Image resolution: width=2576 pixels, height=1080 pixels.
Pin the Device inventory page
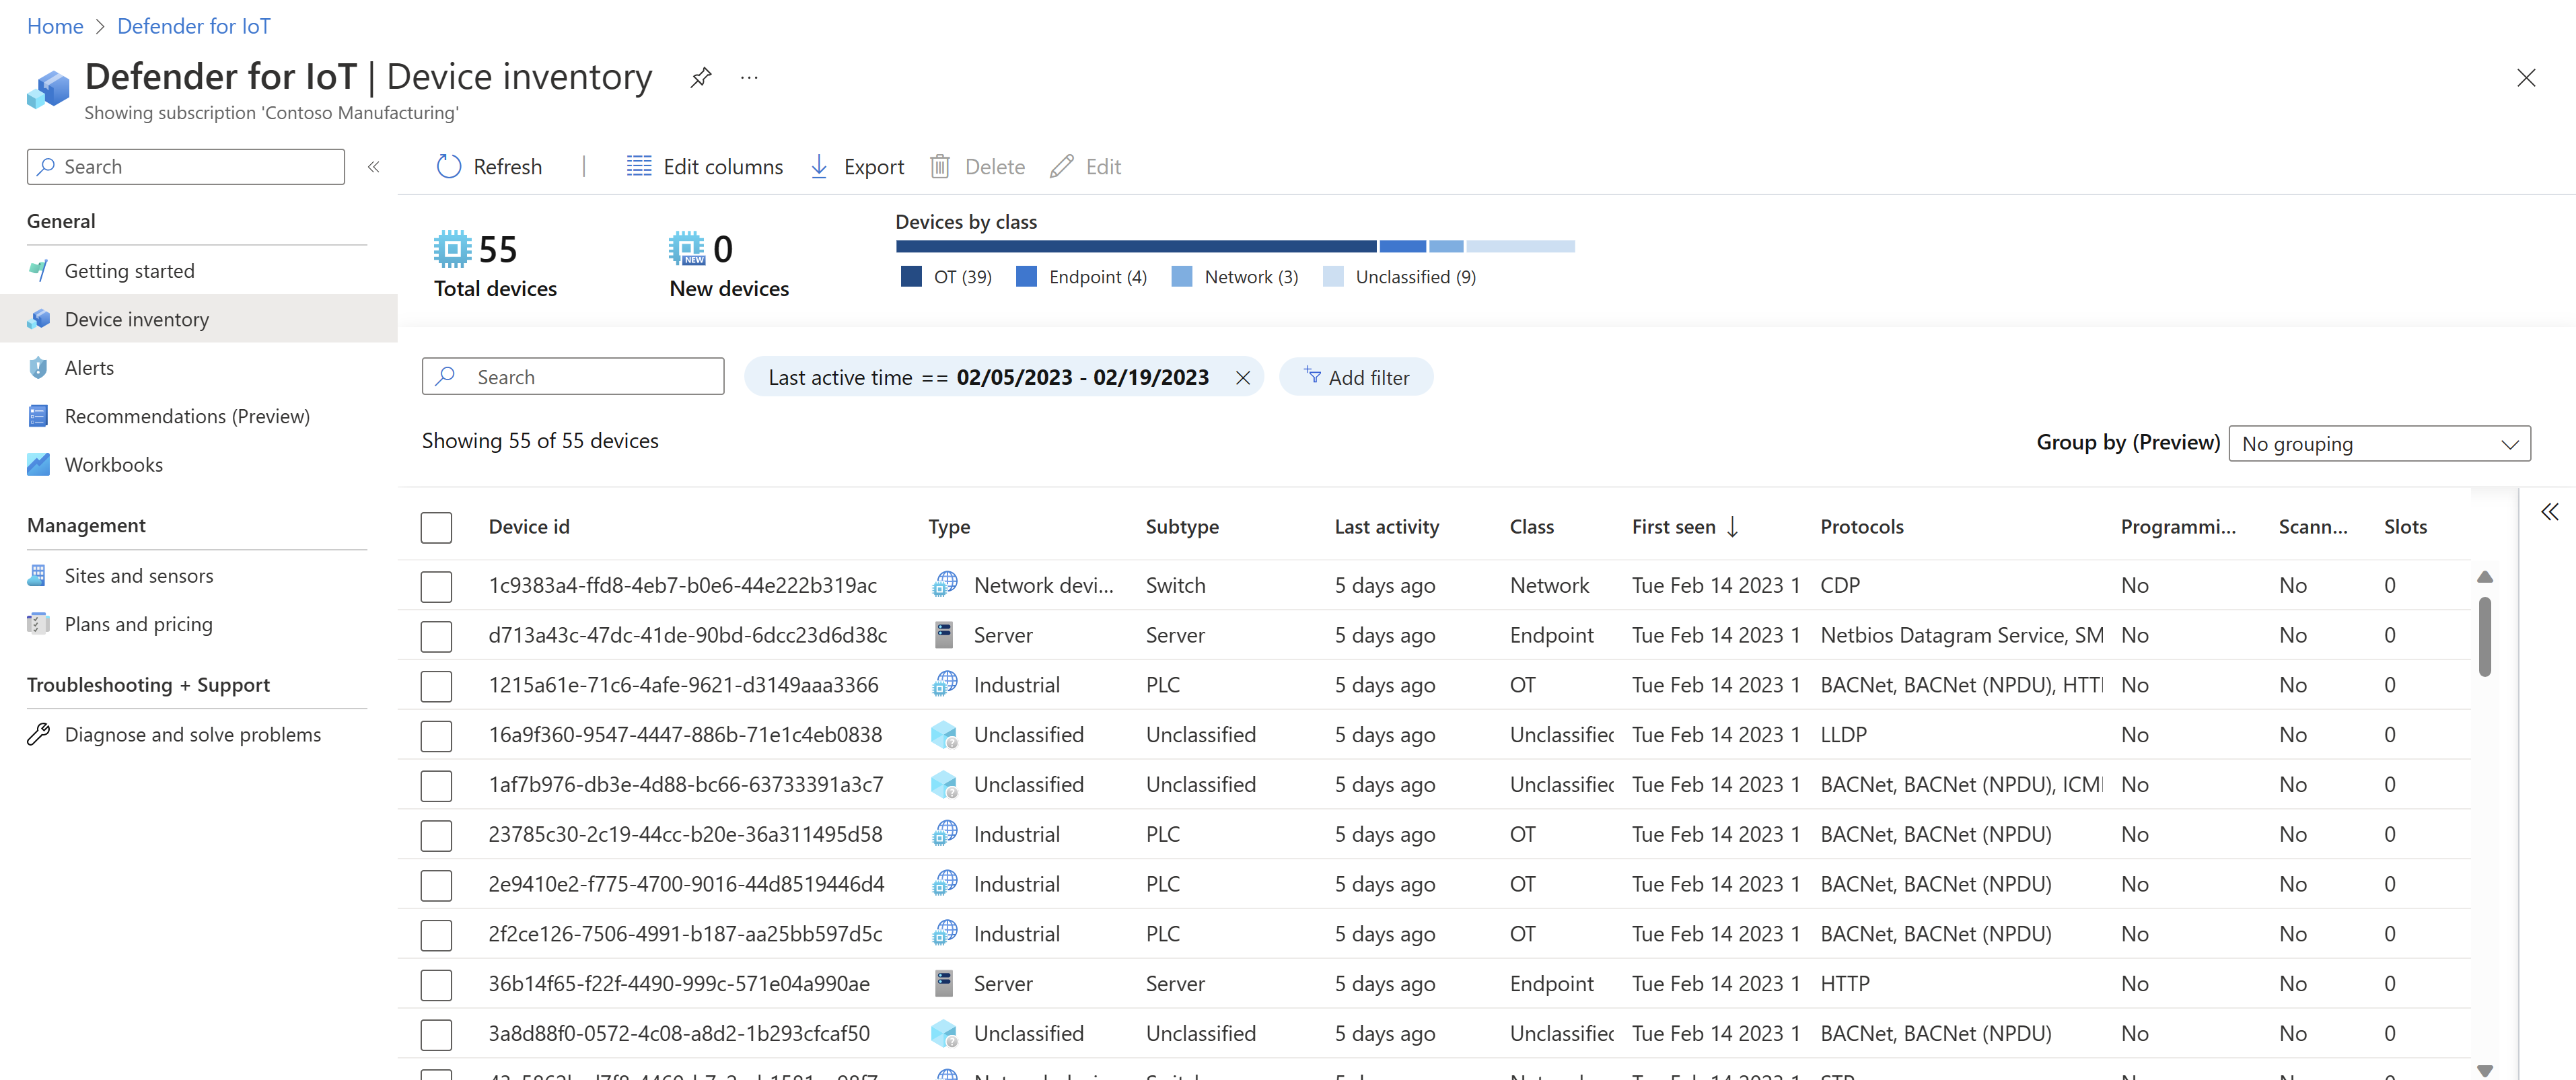pyautogui.click(x=700, y=77)
